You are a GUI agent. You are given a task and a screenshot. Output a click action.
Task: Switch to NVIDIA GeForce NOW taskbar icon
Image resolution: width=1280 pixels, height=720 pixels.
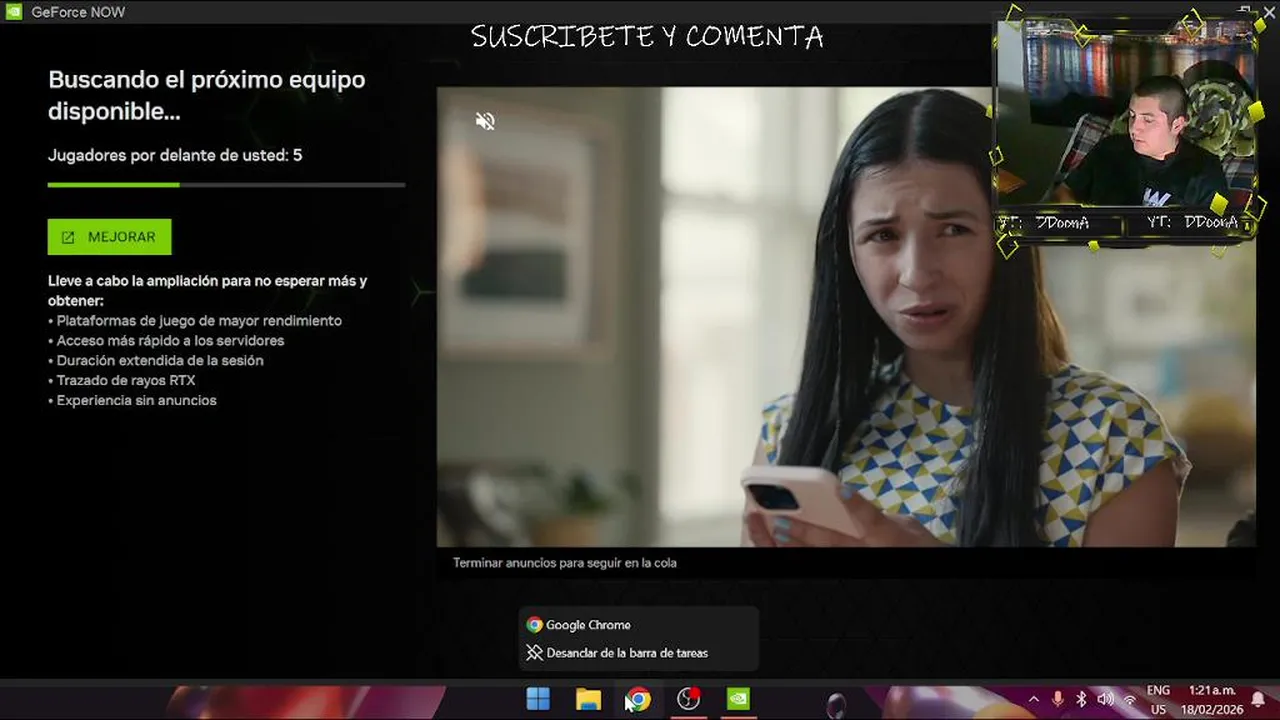738,699
